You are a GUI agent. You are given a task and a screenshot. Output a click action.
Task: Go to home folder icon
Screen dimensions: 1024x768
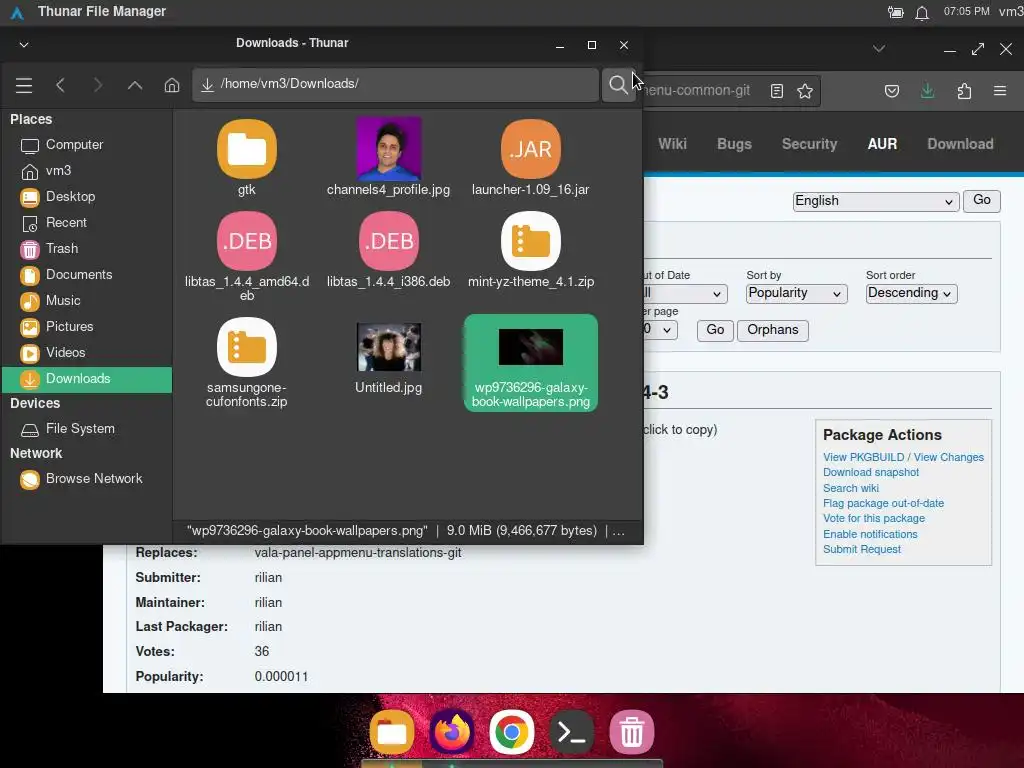(172, 86)
